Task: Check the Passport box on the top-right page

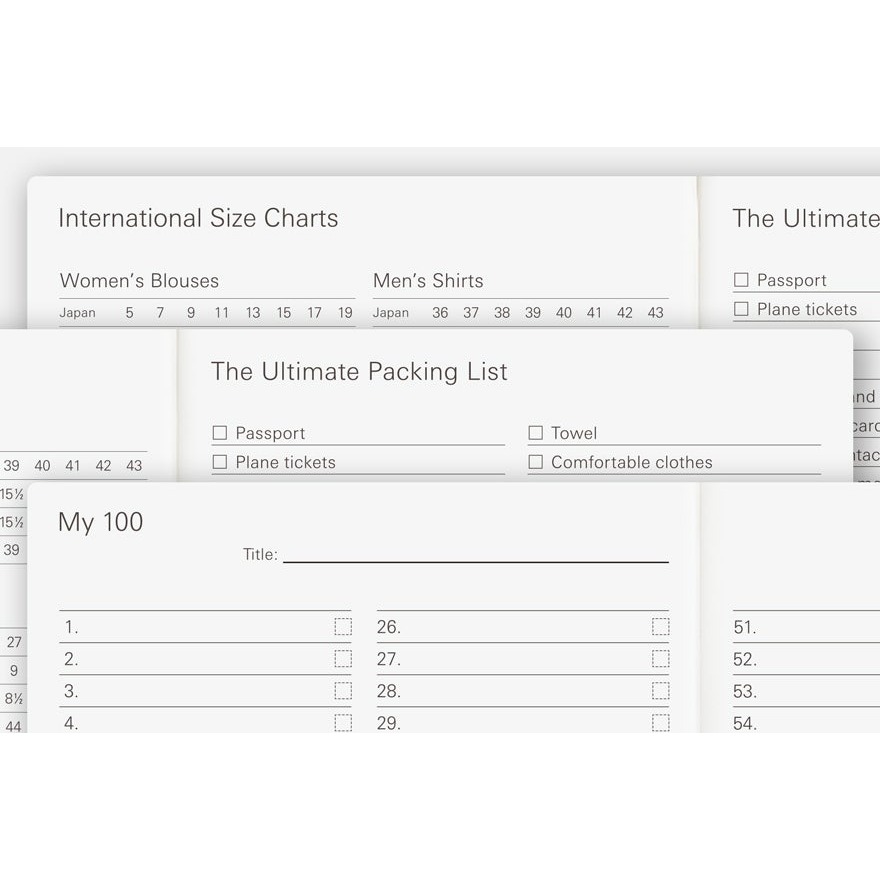Action: (x=741, y=279)
